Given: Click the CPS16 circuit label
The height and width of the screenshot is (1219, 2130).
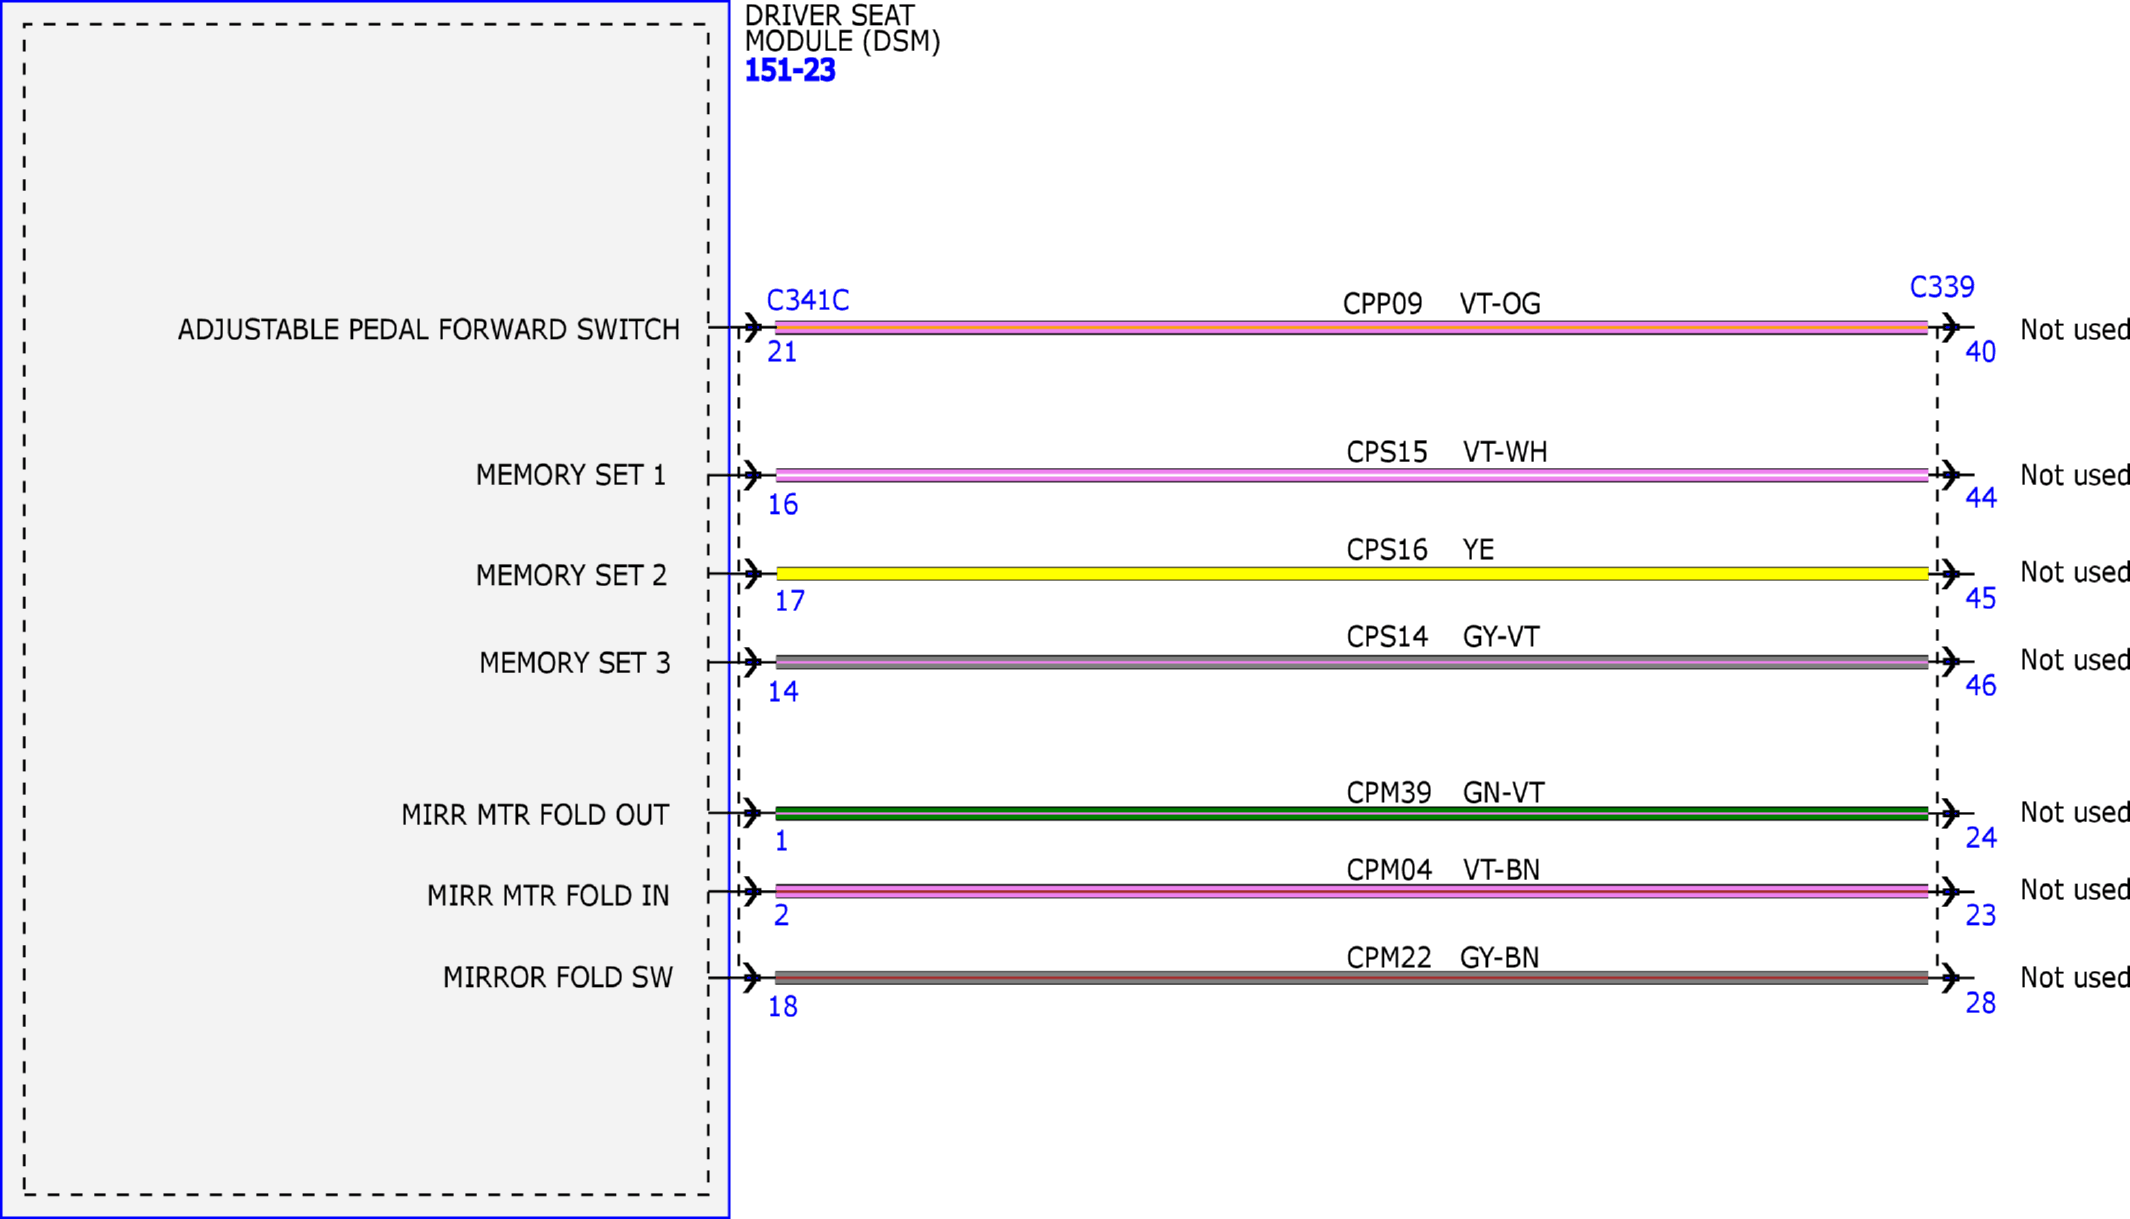Looking at the screenshot, I should point(1387,550).
